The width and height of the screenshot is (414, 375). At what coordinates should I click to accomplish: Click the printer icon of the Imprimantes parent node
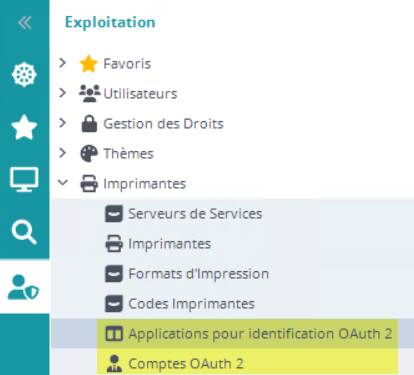[89, 184]
